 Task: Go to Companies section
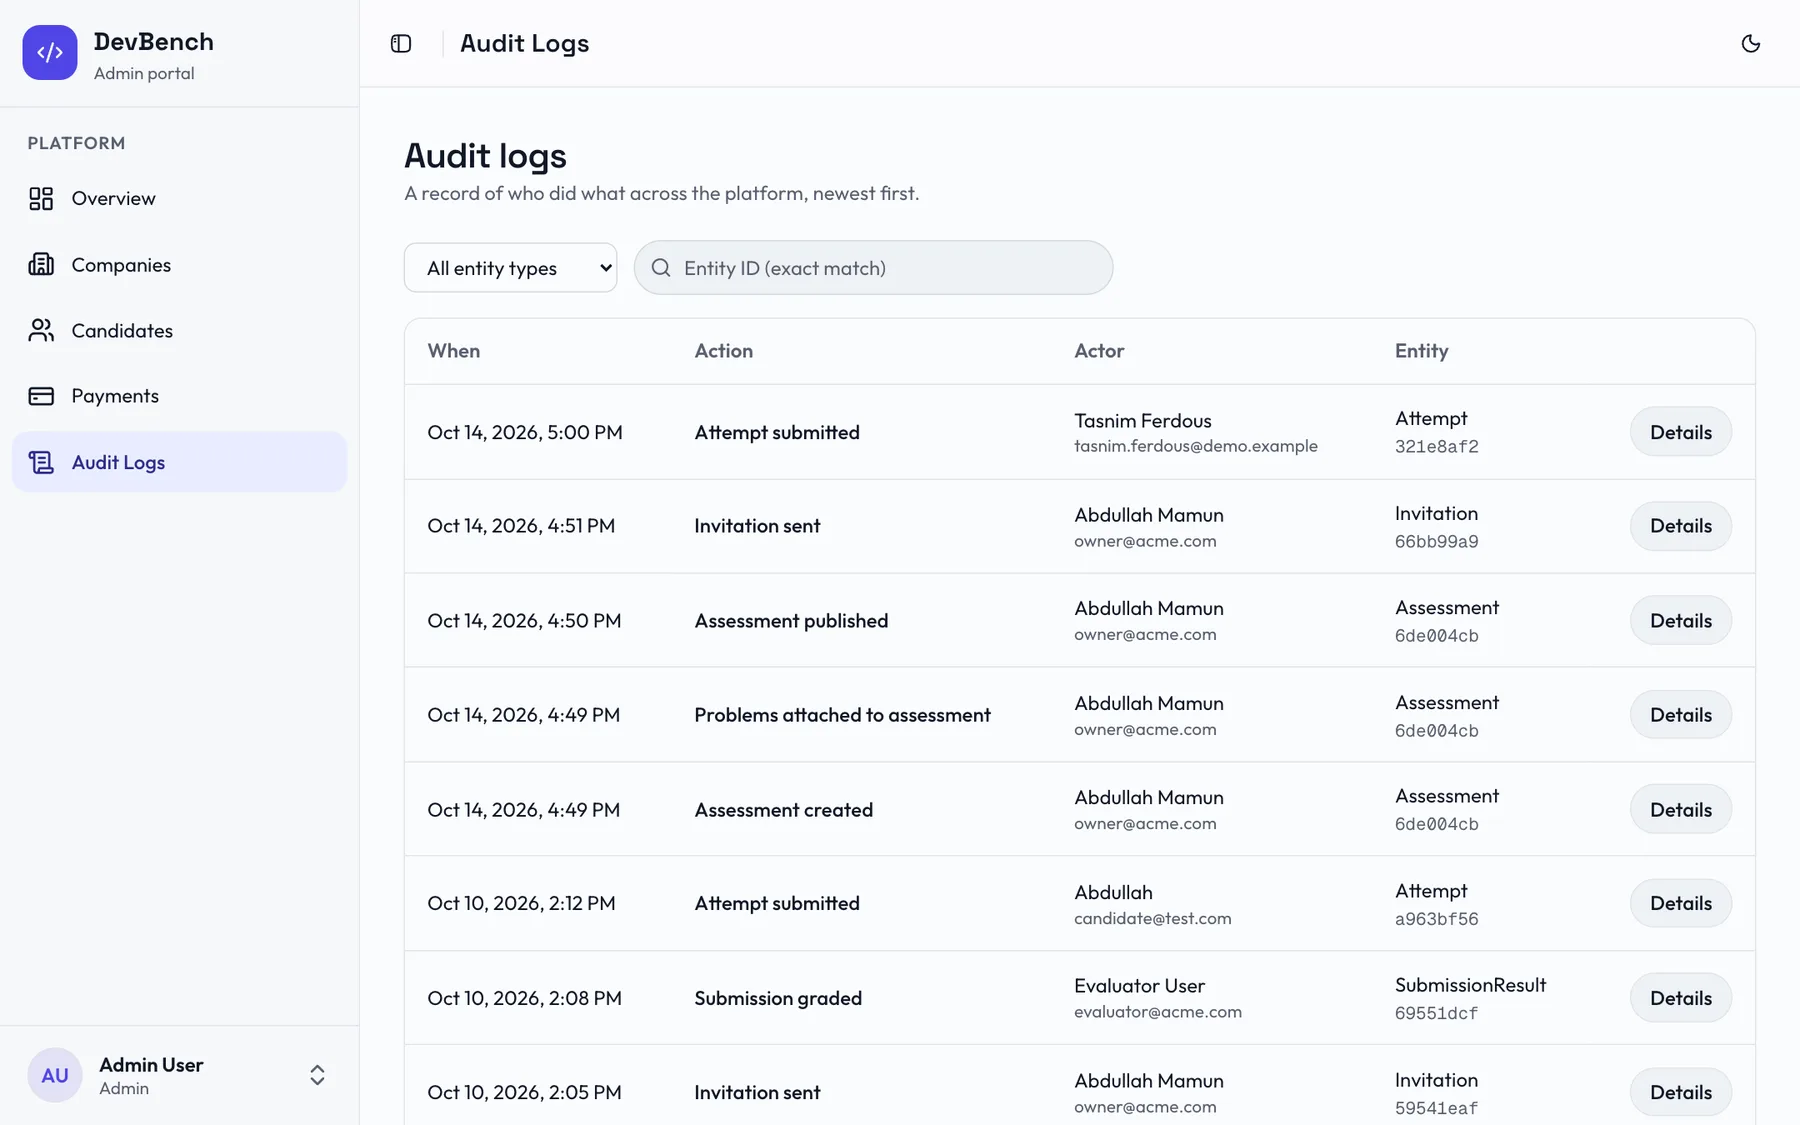pyautogui.click(x=180, y=264)
